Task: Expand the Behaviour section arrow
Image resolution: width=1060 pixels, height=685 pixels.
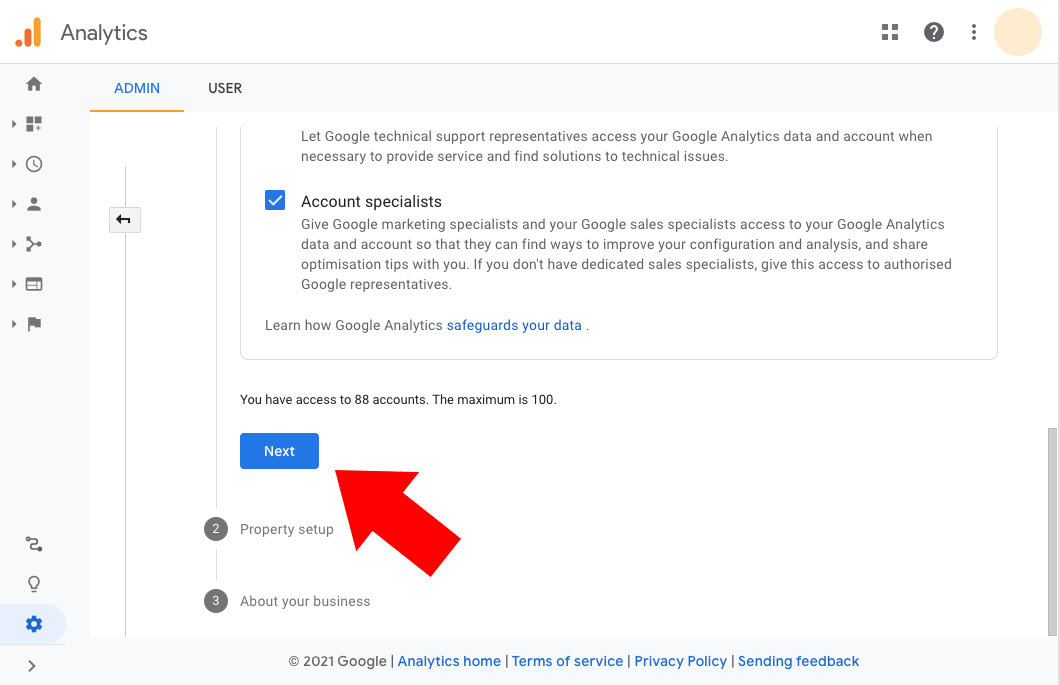Action: [14, 284]
